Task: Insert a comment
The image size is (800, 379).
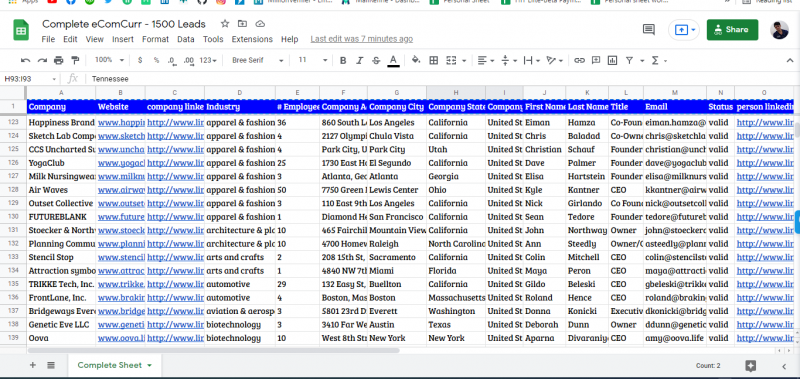Action: 595,60
